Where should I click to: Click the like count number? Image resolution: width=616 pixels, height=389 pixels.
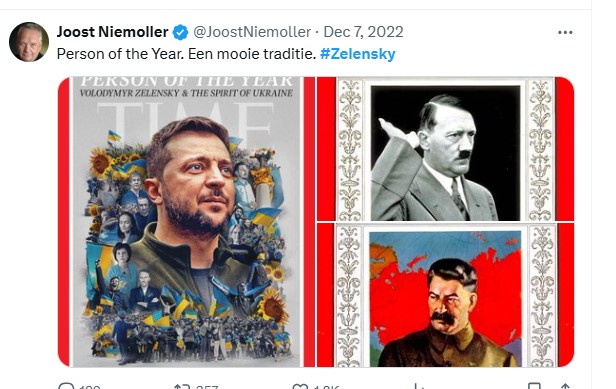(326, 387)
